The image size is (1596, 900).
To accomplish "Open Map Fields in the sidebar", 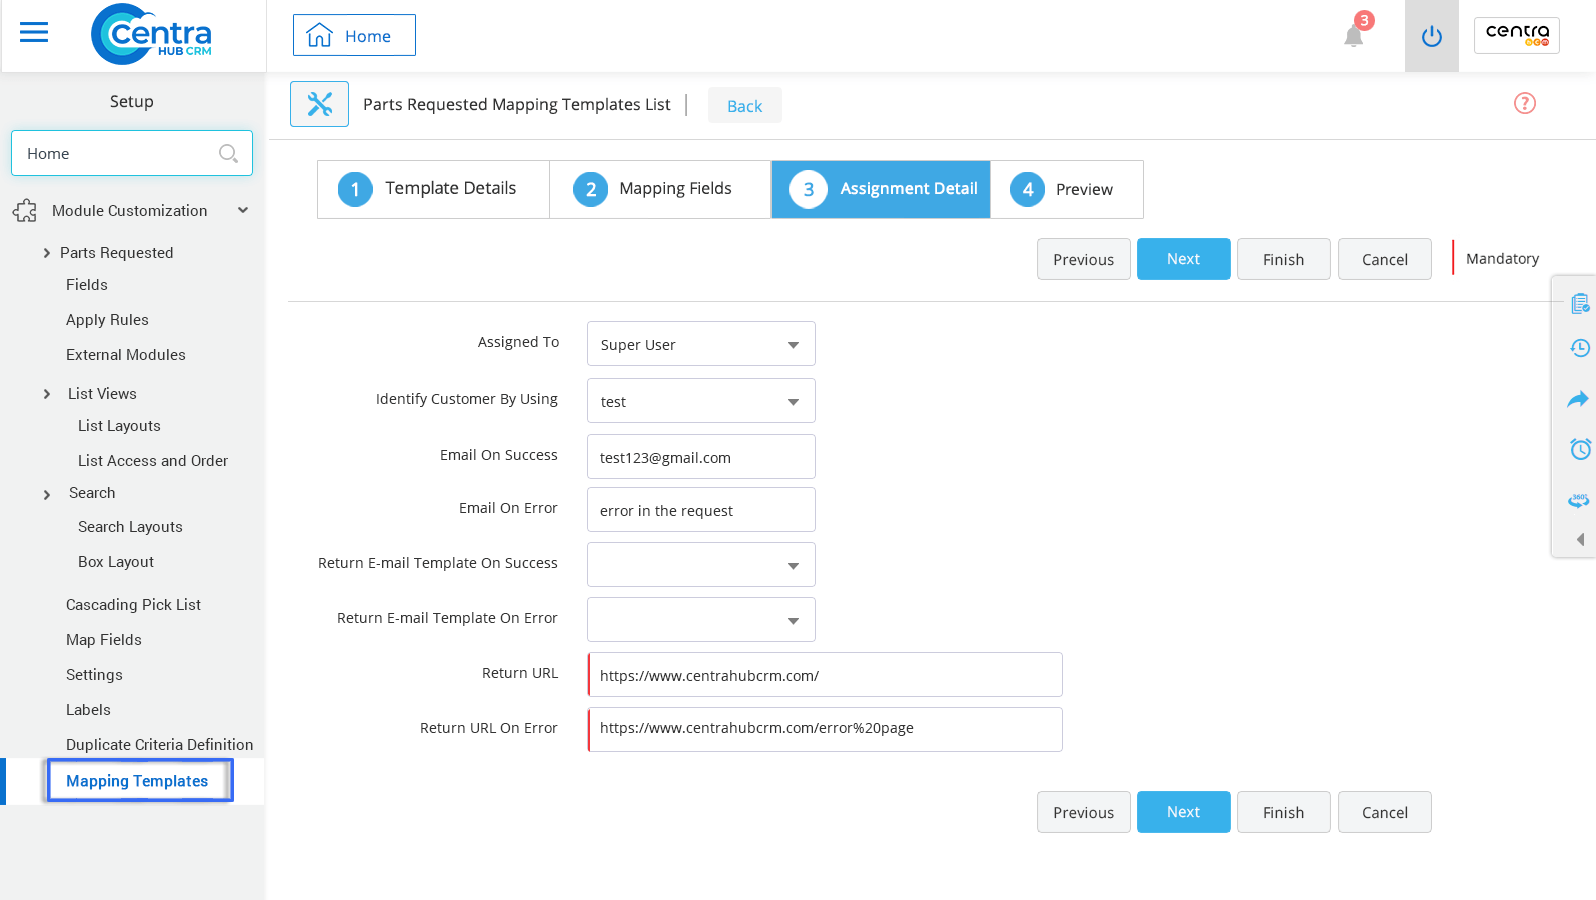I will coord(104,640).
